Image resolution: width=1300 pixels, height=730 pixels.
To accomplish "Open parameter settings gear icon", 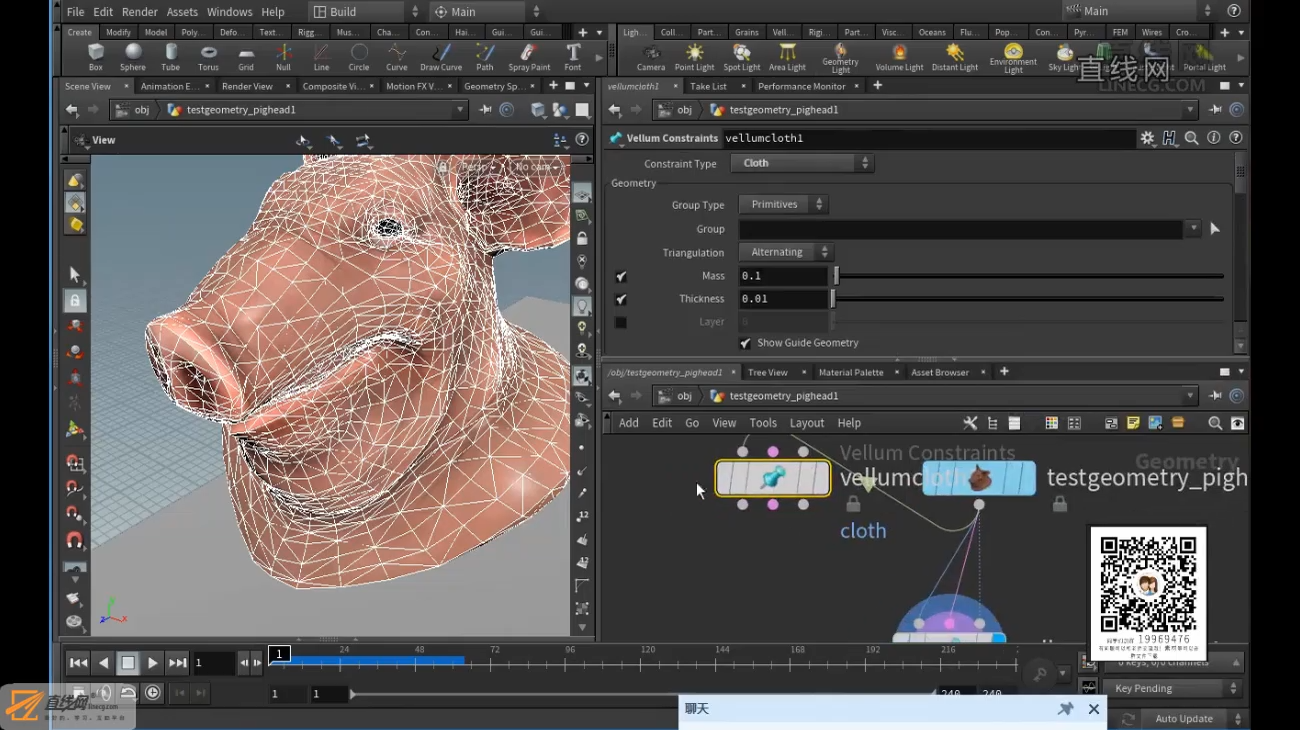I will pyautogui.click(x=1147, y=138).
